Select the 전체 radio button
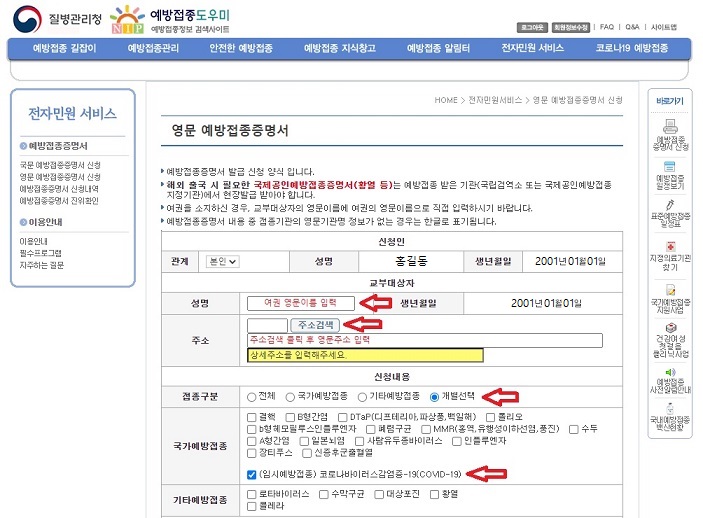 click(252, 397)
